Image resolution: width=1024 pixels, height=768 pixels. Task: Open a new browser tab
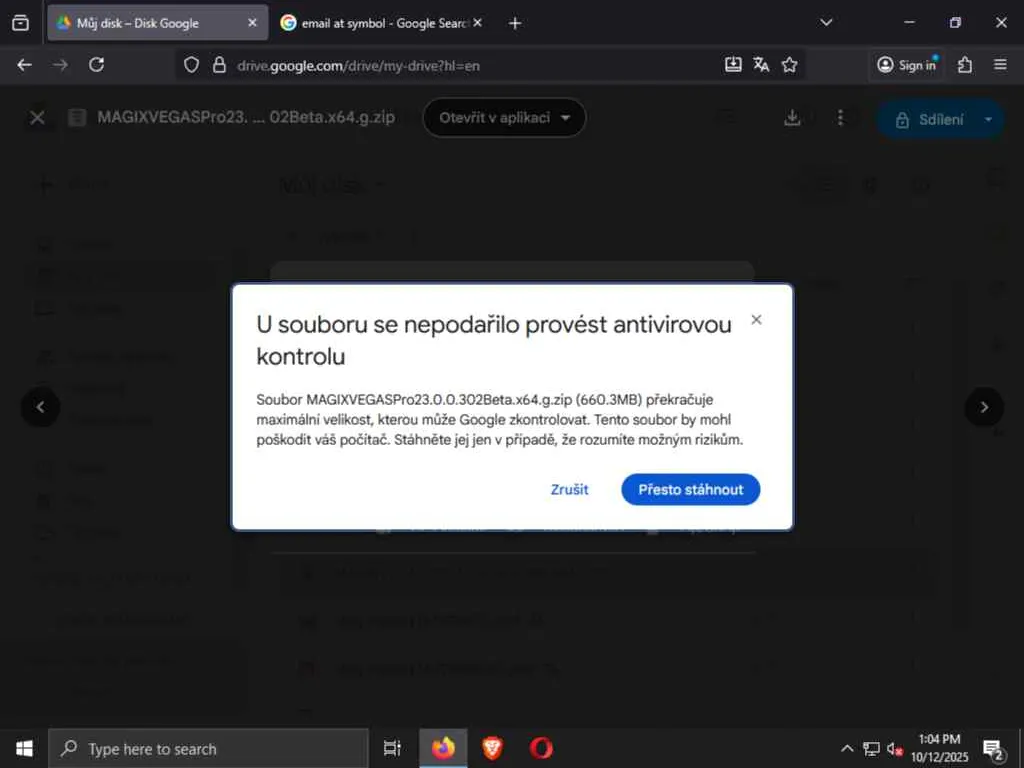pos(515,24)
